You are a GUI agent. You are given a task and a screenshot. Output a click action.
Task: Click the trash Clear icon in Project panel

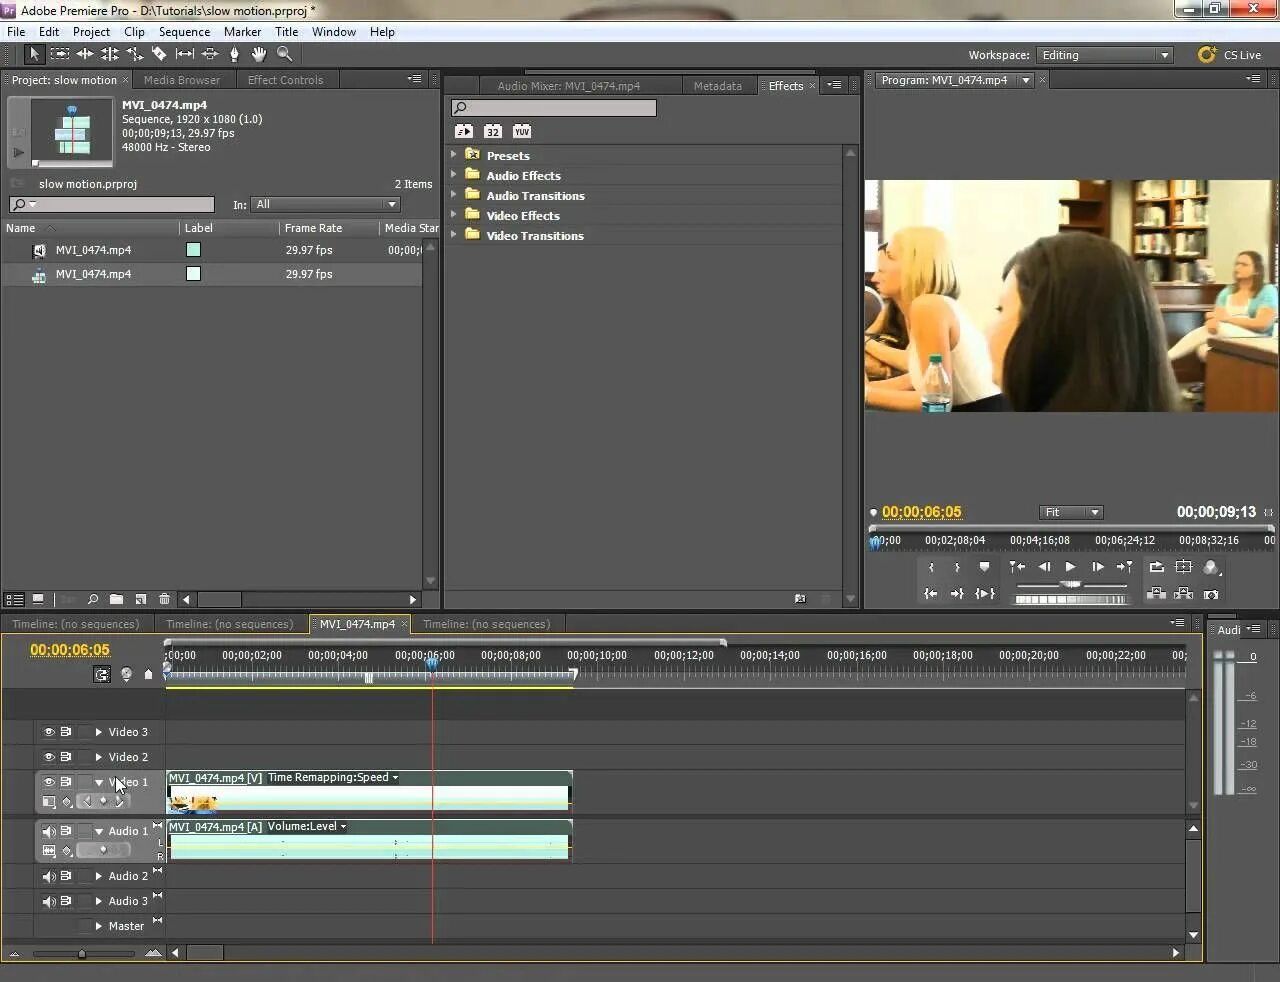point(164,599)
